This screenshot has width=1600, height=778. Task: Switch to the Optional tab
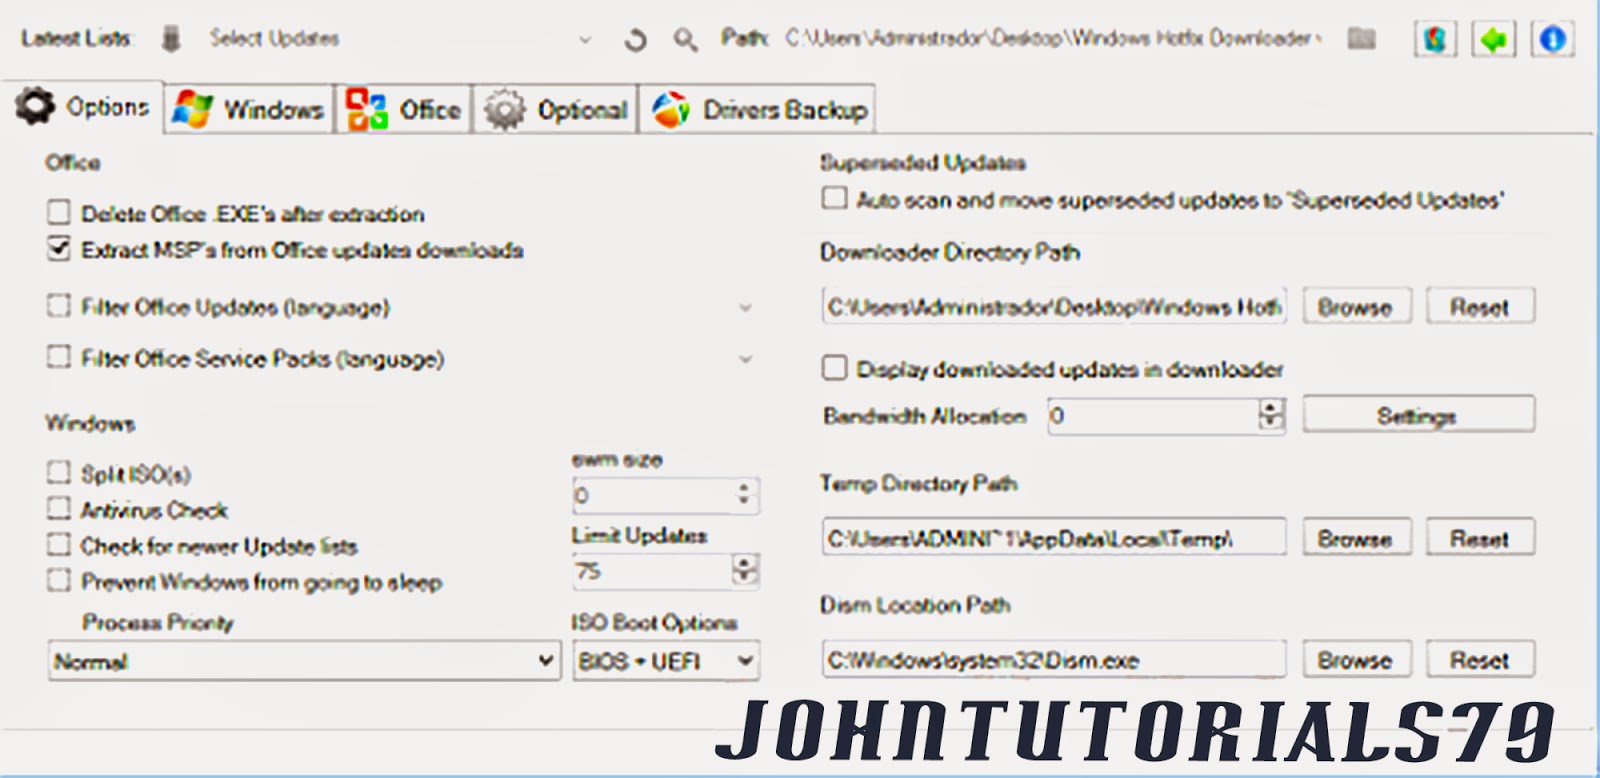coord(556,109)
